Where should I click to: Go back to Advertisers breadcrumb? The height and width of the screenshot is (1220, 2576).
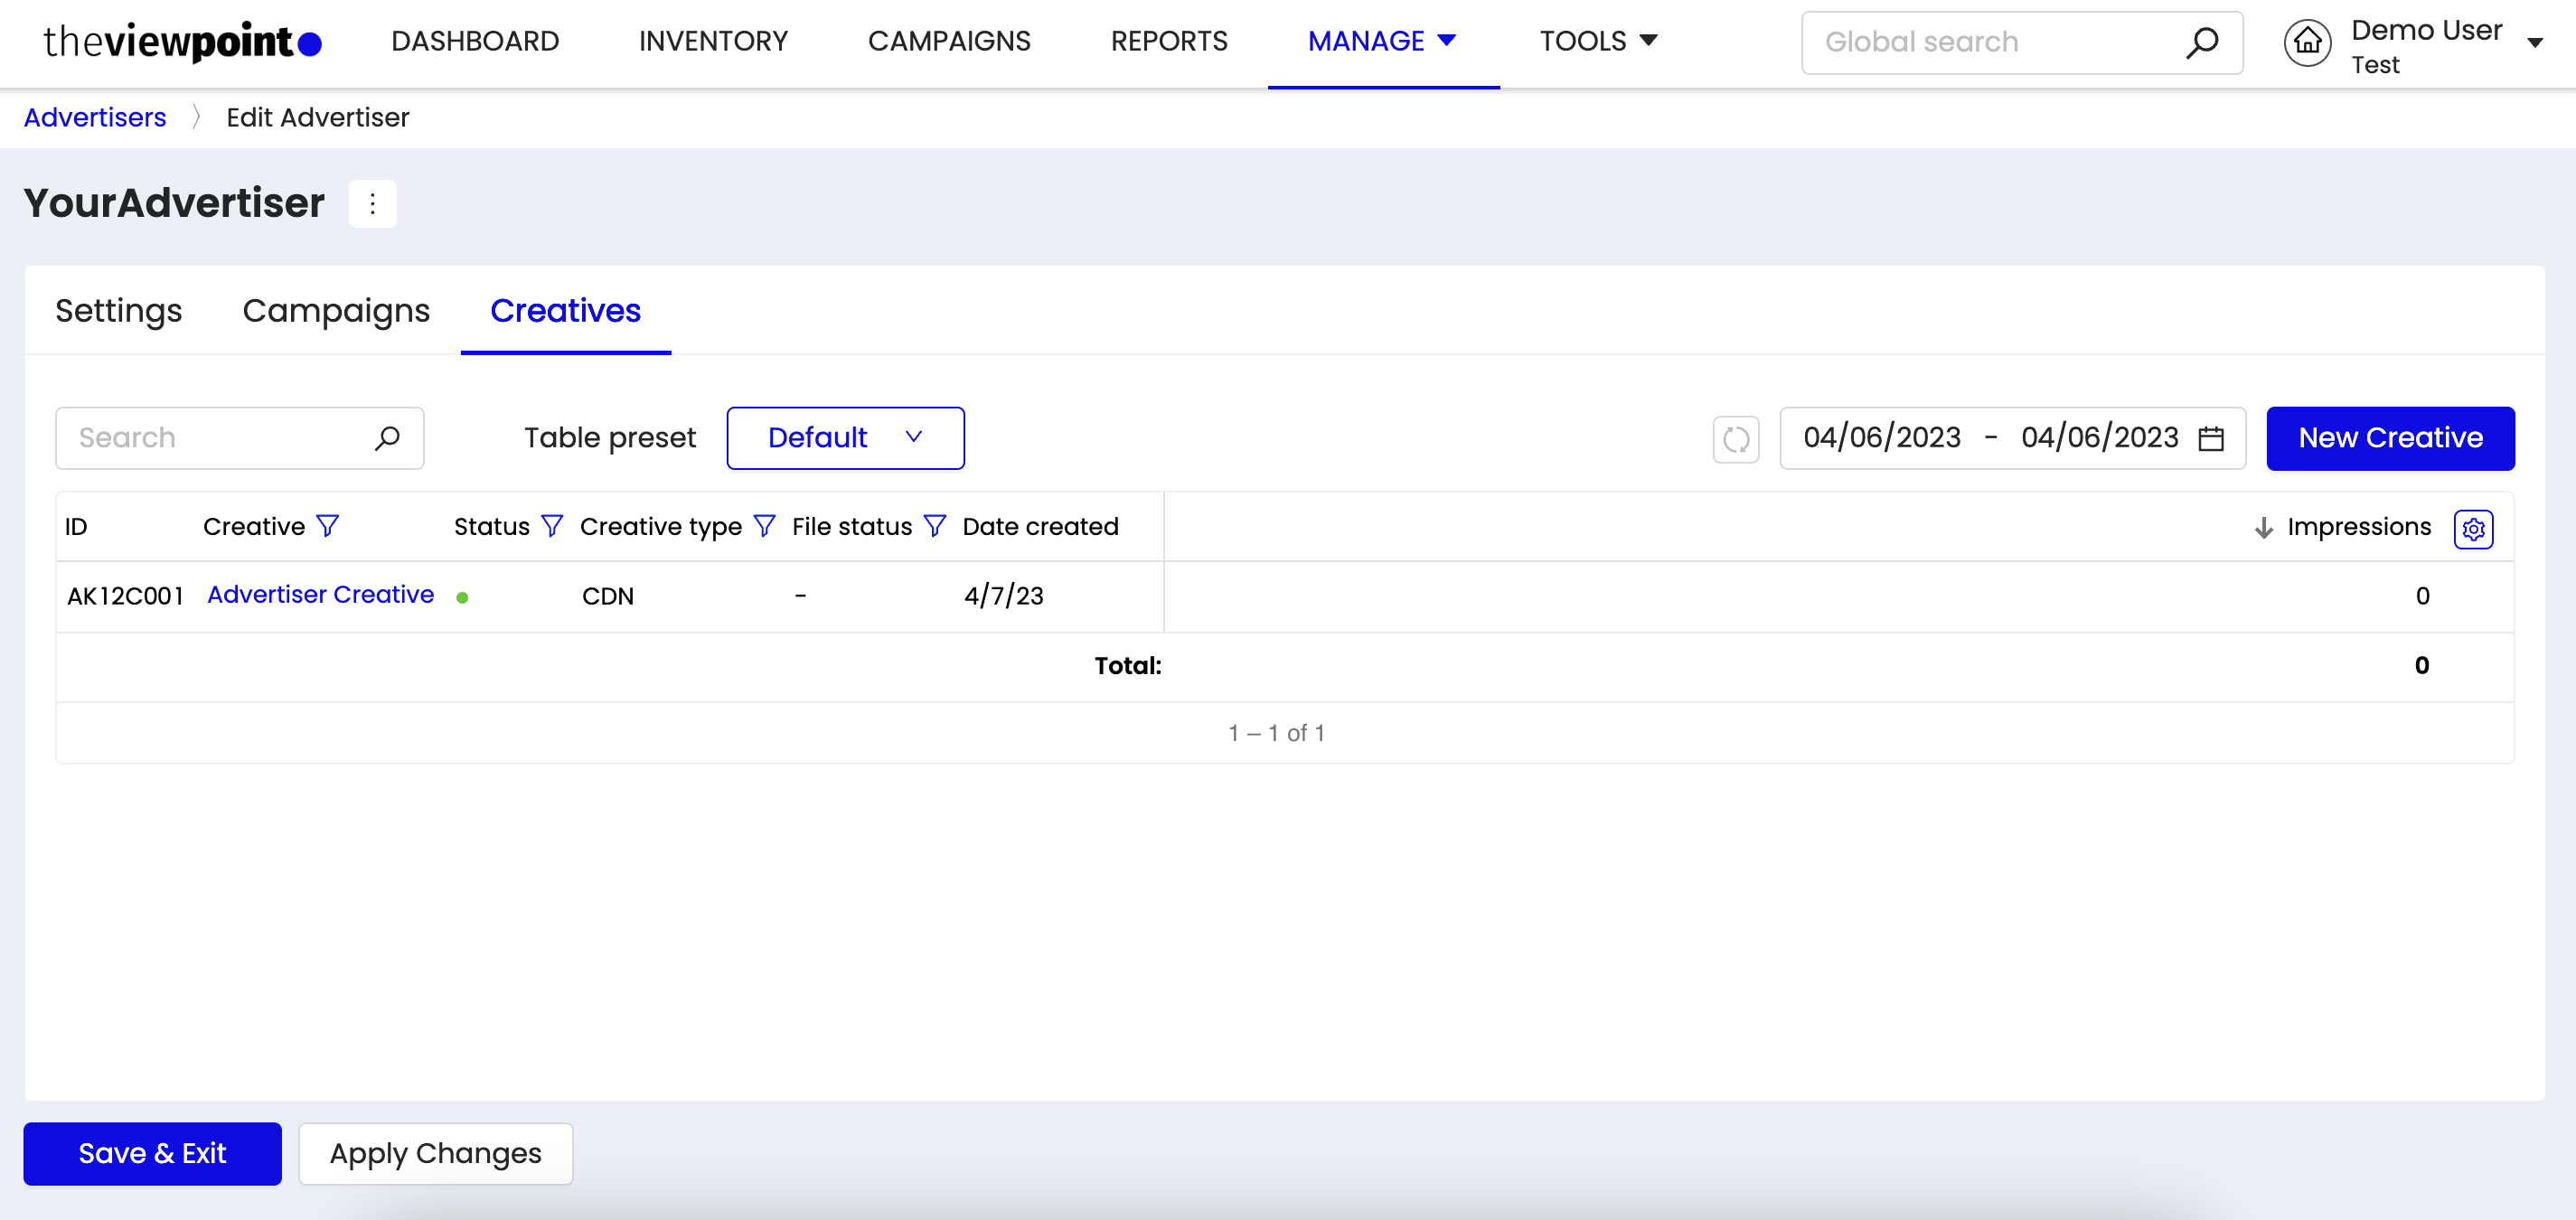coord(95,117)
